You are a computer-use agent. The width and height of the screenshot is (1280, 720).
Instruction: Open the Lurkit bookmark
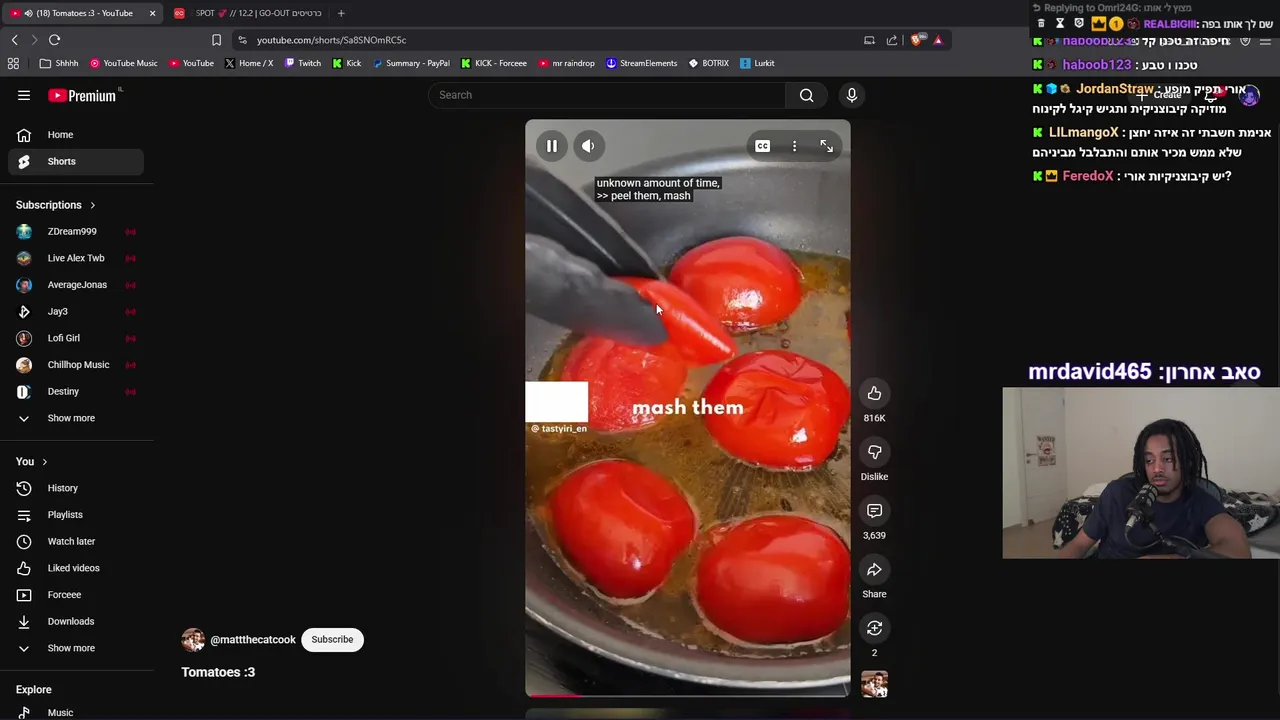pyautogui.click(x=757, y=63)
